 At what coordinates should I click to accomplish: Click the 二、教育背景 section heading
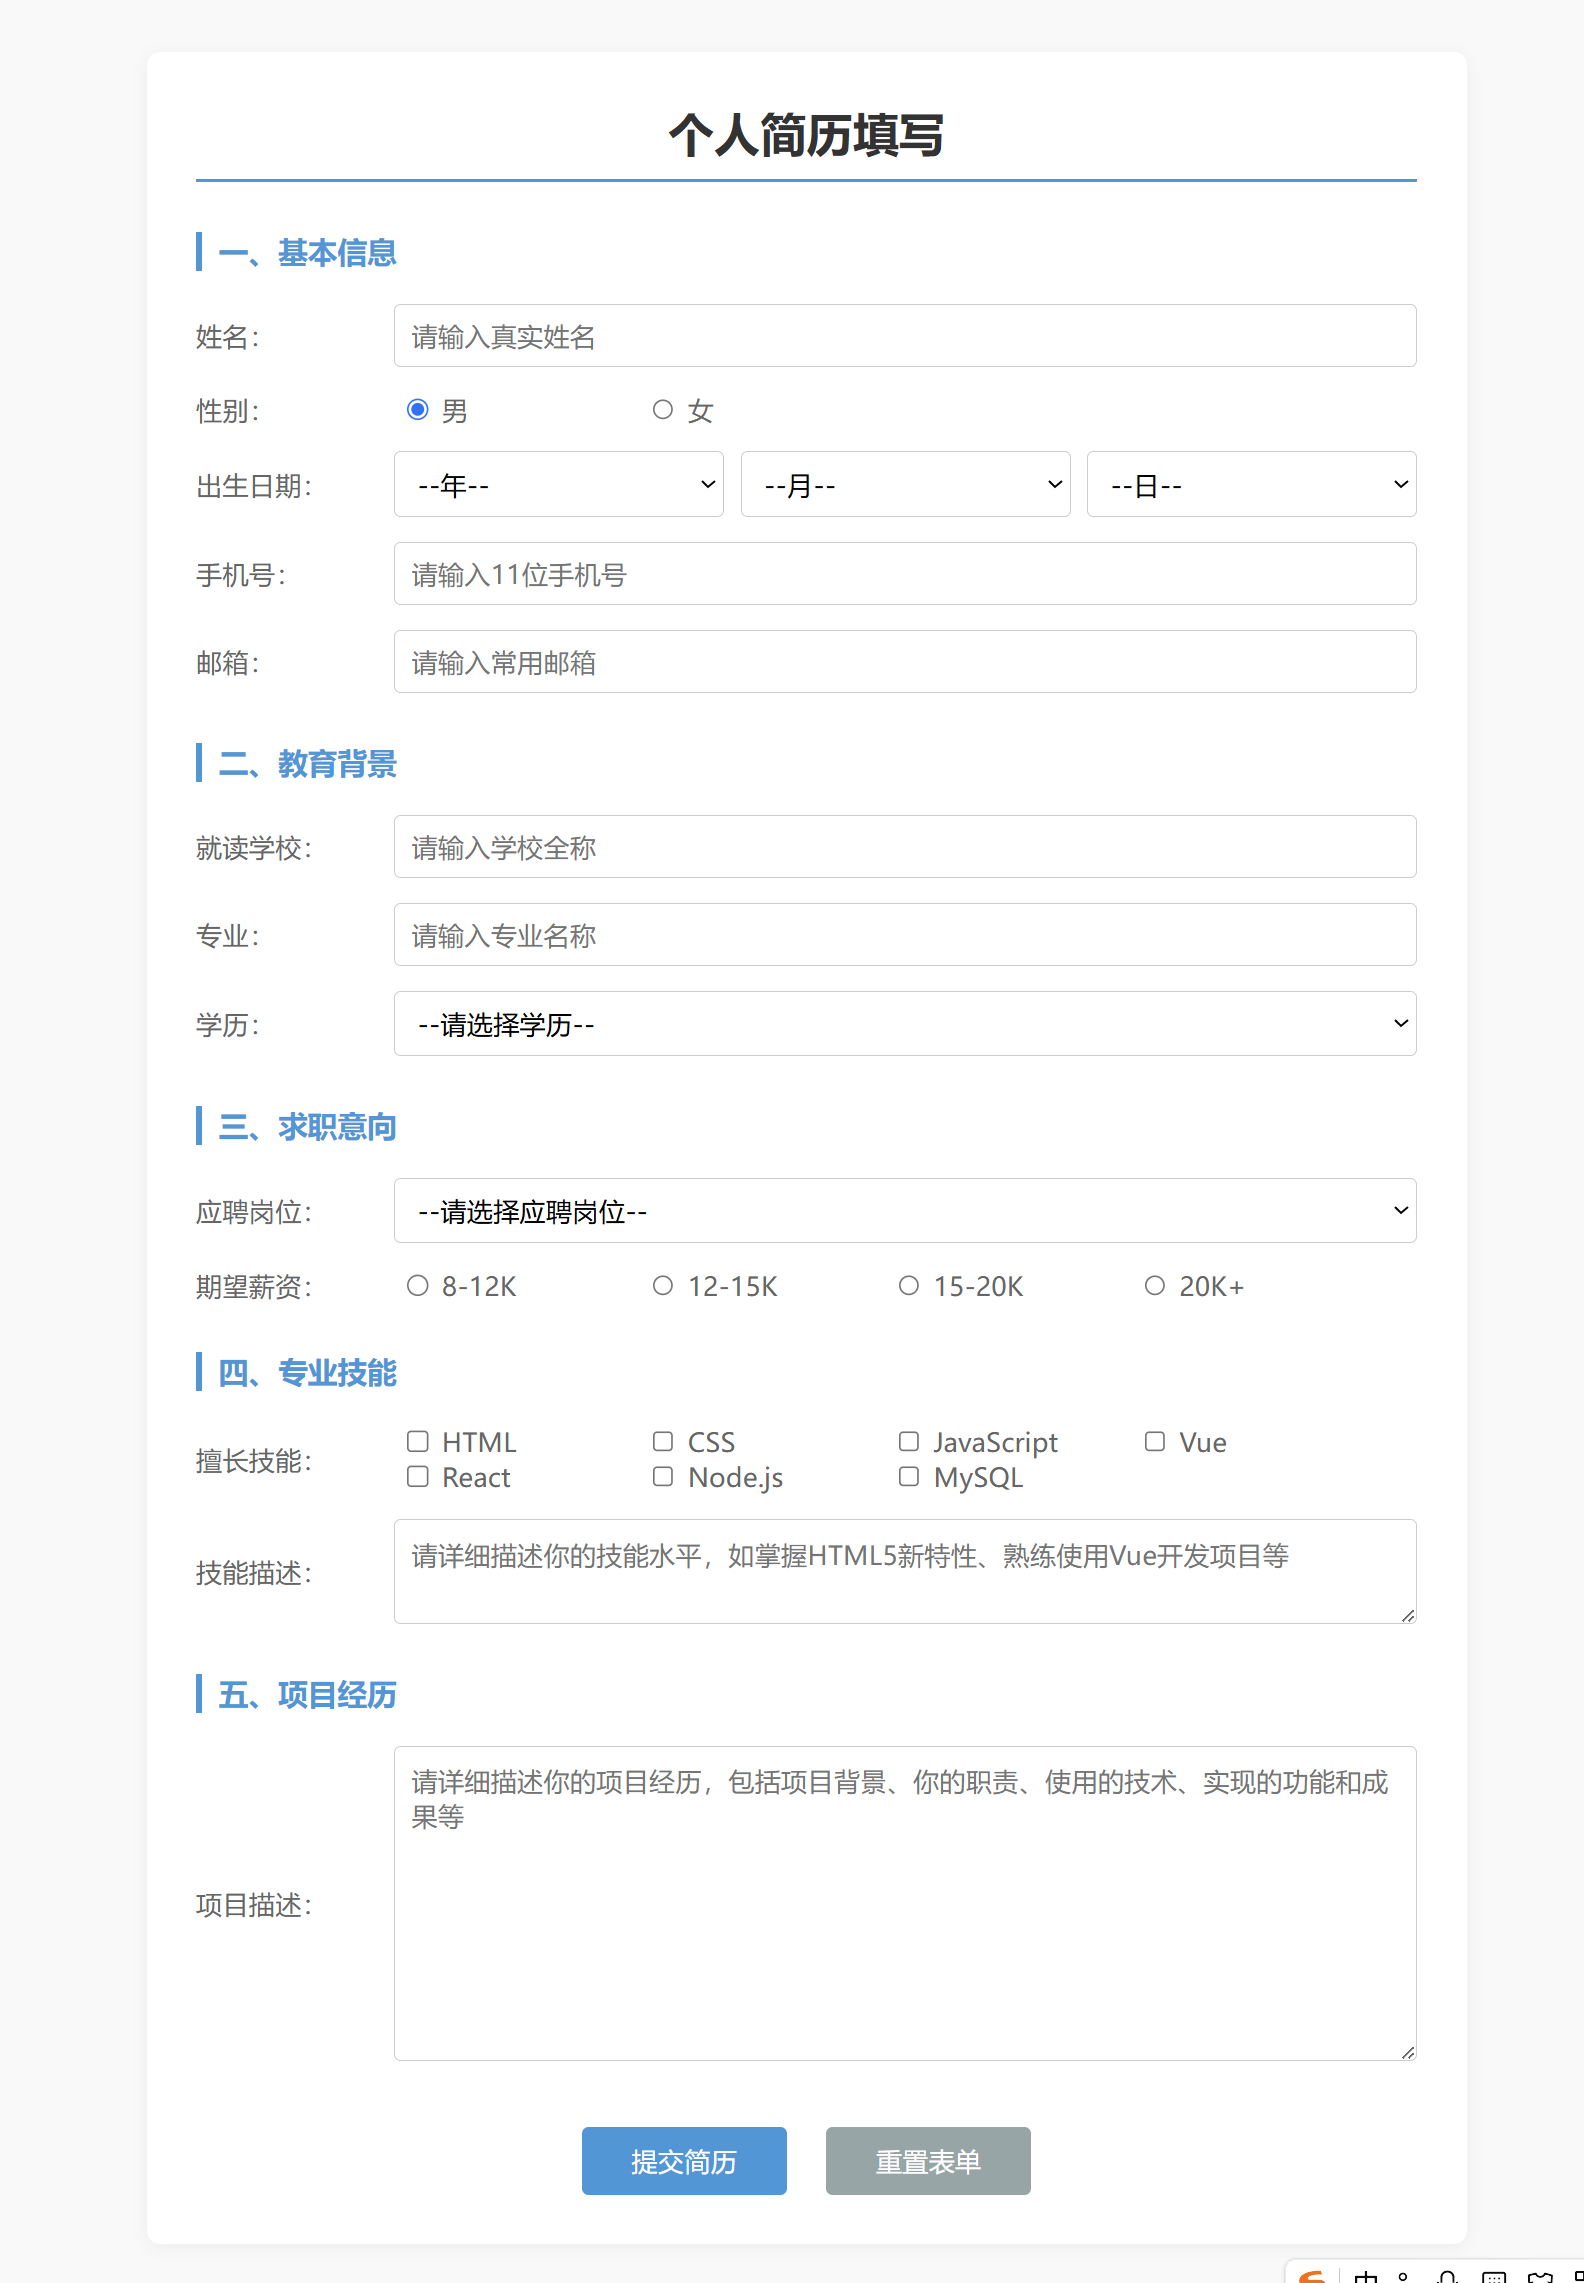307,764
